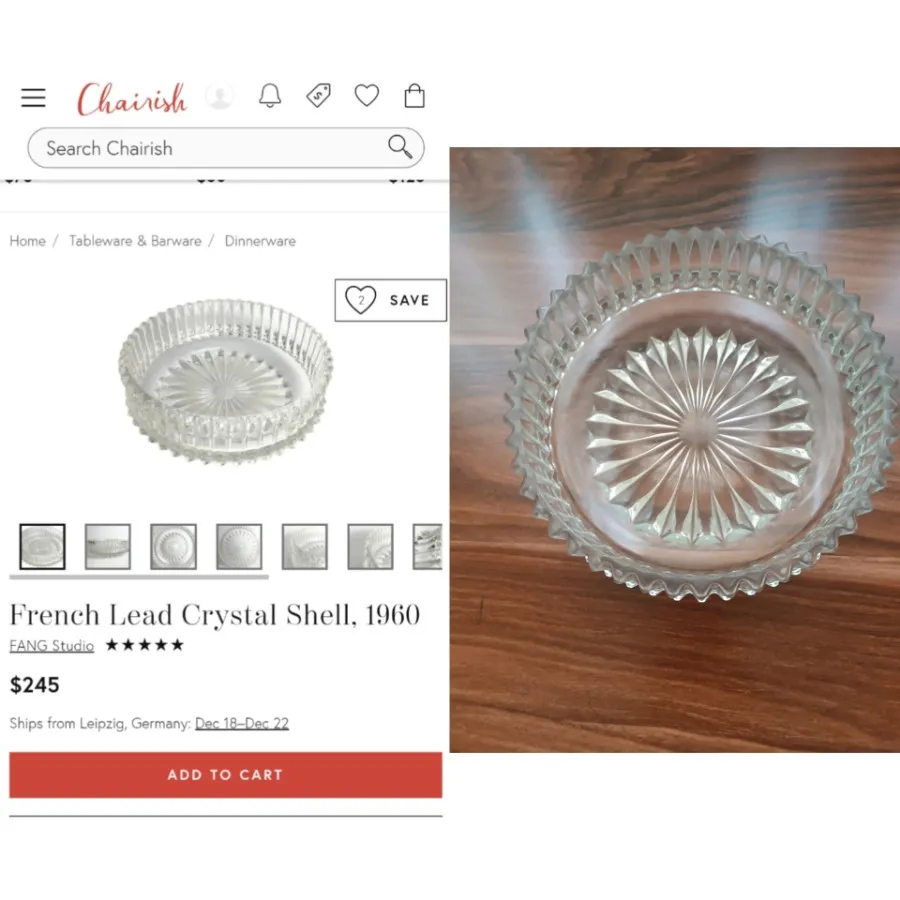Viewport: 900px width, 900px height.
Task: Click the Chairish logo
Action: tap(132, 99)
